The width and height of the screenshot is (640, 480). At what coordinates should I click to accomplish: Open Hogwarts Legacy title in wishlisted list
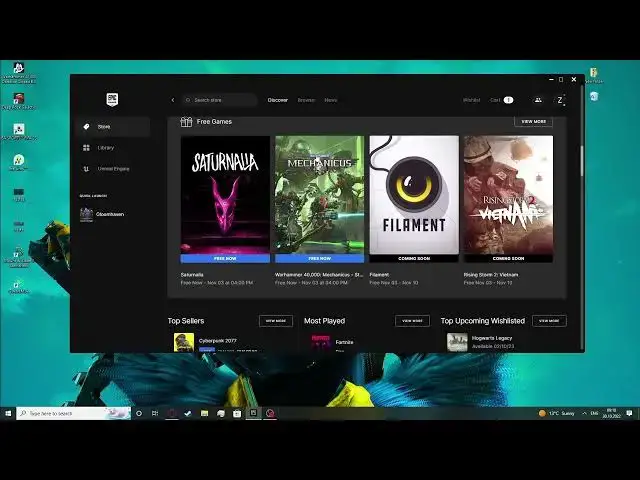click(x=492, y=338)
